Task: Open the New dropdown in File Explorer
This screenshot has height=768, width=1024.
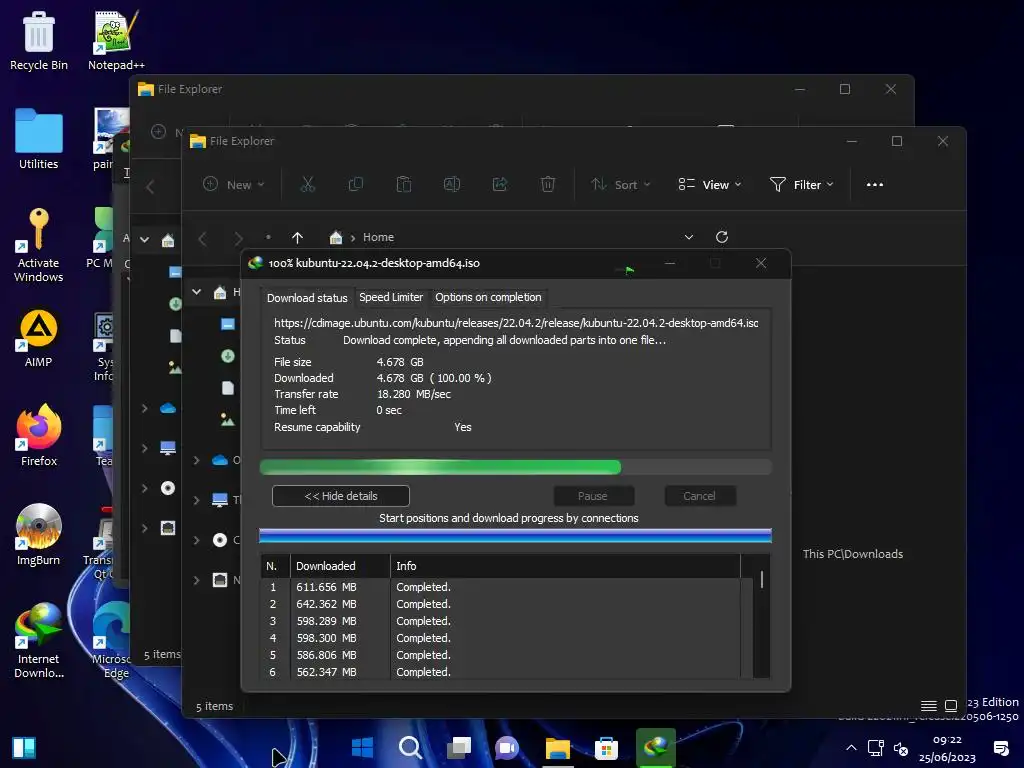Action: [x=234, y=185]
